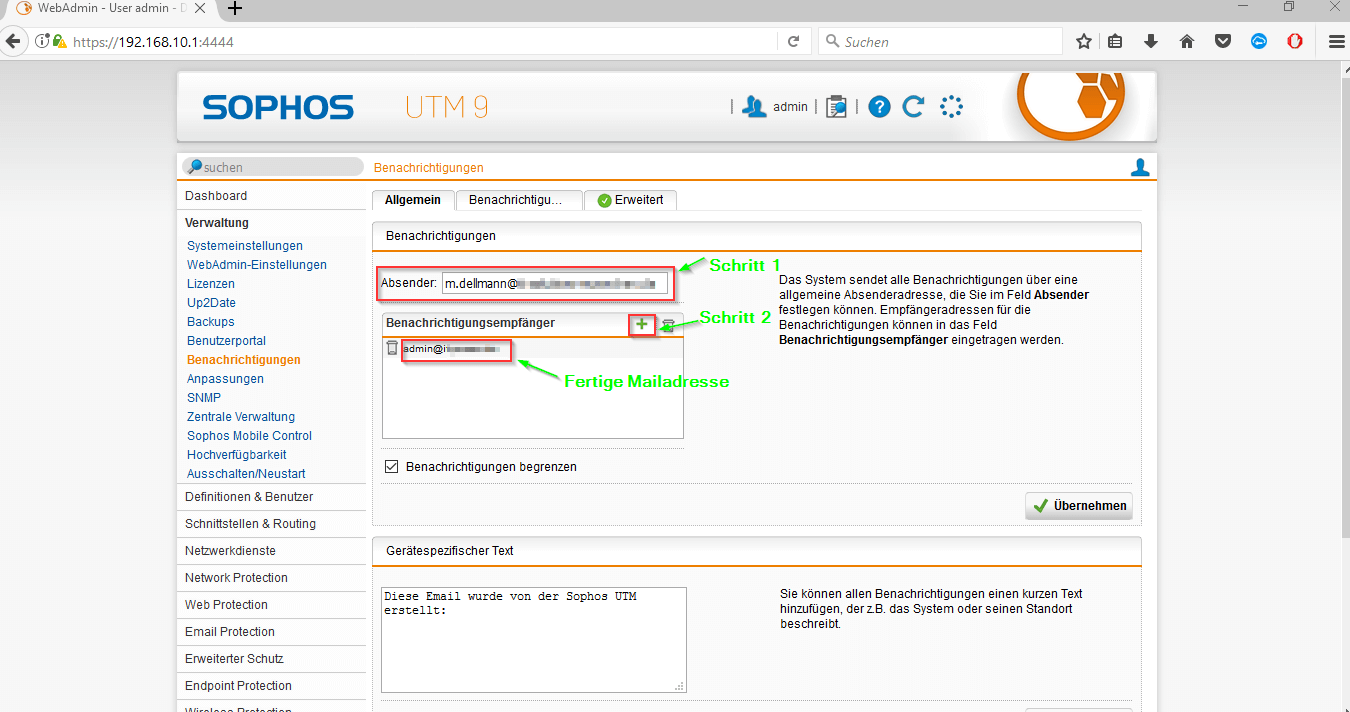Click the dotted circle activity icon

951,107
